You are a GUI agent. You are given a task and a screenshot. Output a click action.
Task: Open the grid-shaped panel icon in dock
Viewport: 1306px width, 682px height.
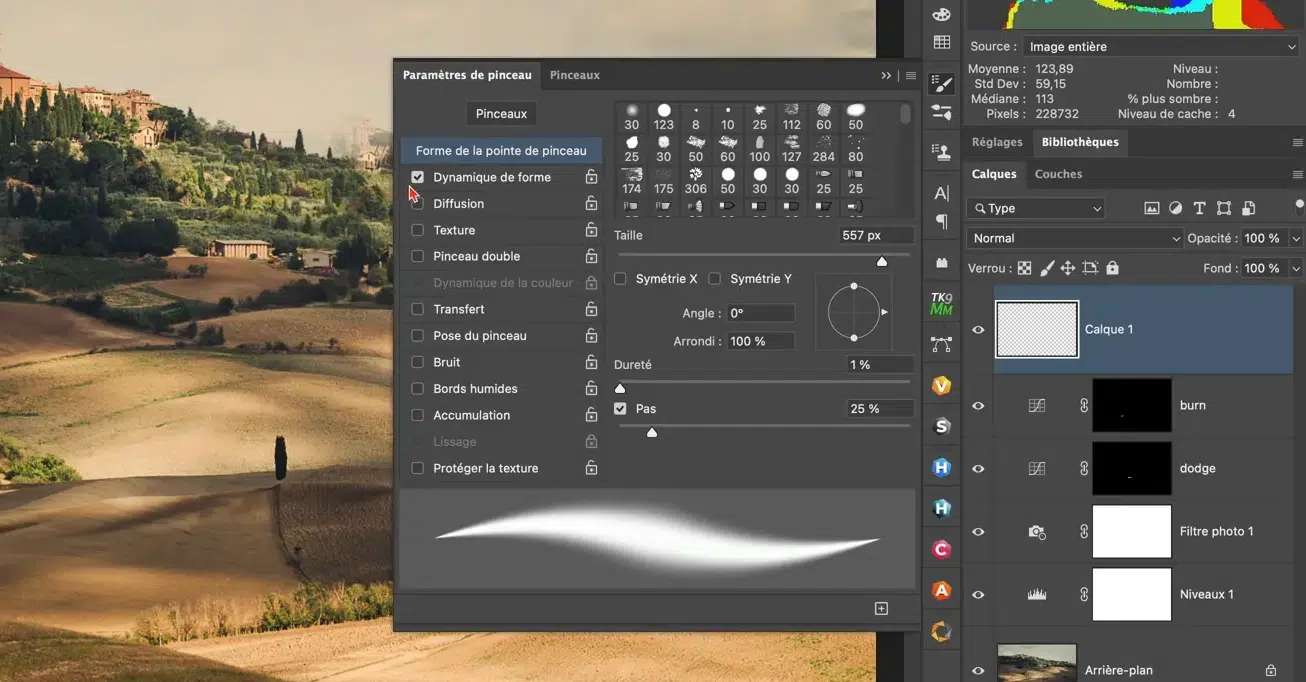tap(941, 42)
